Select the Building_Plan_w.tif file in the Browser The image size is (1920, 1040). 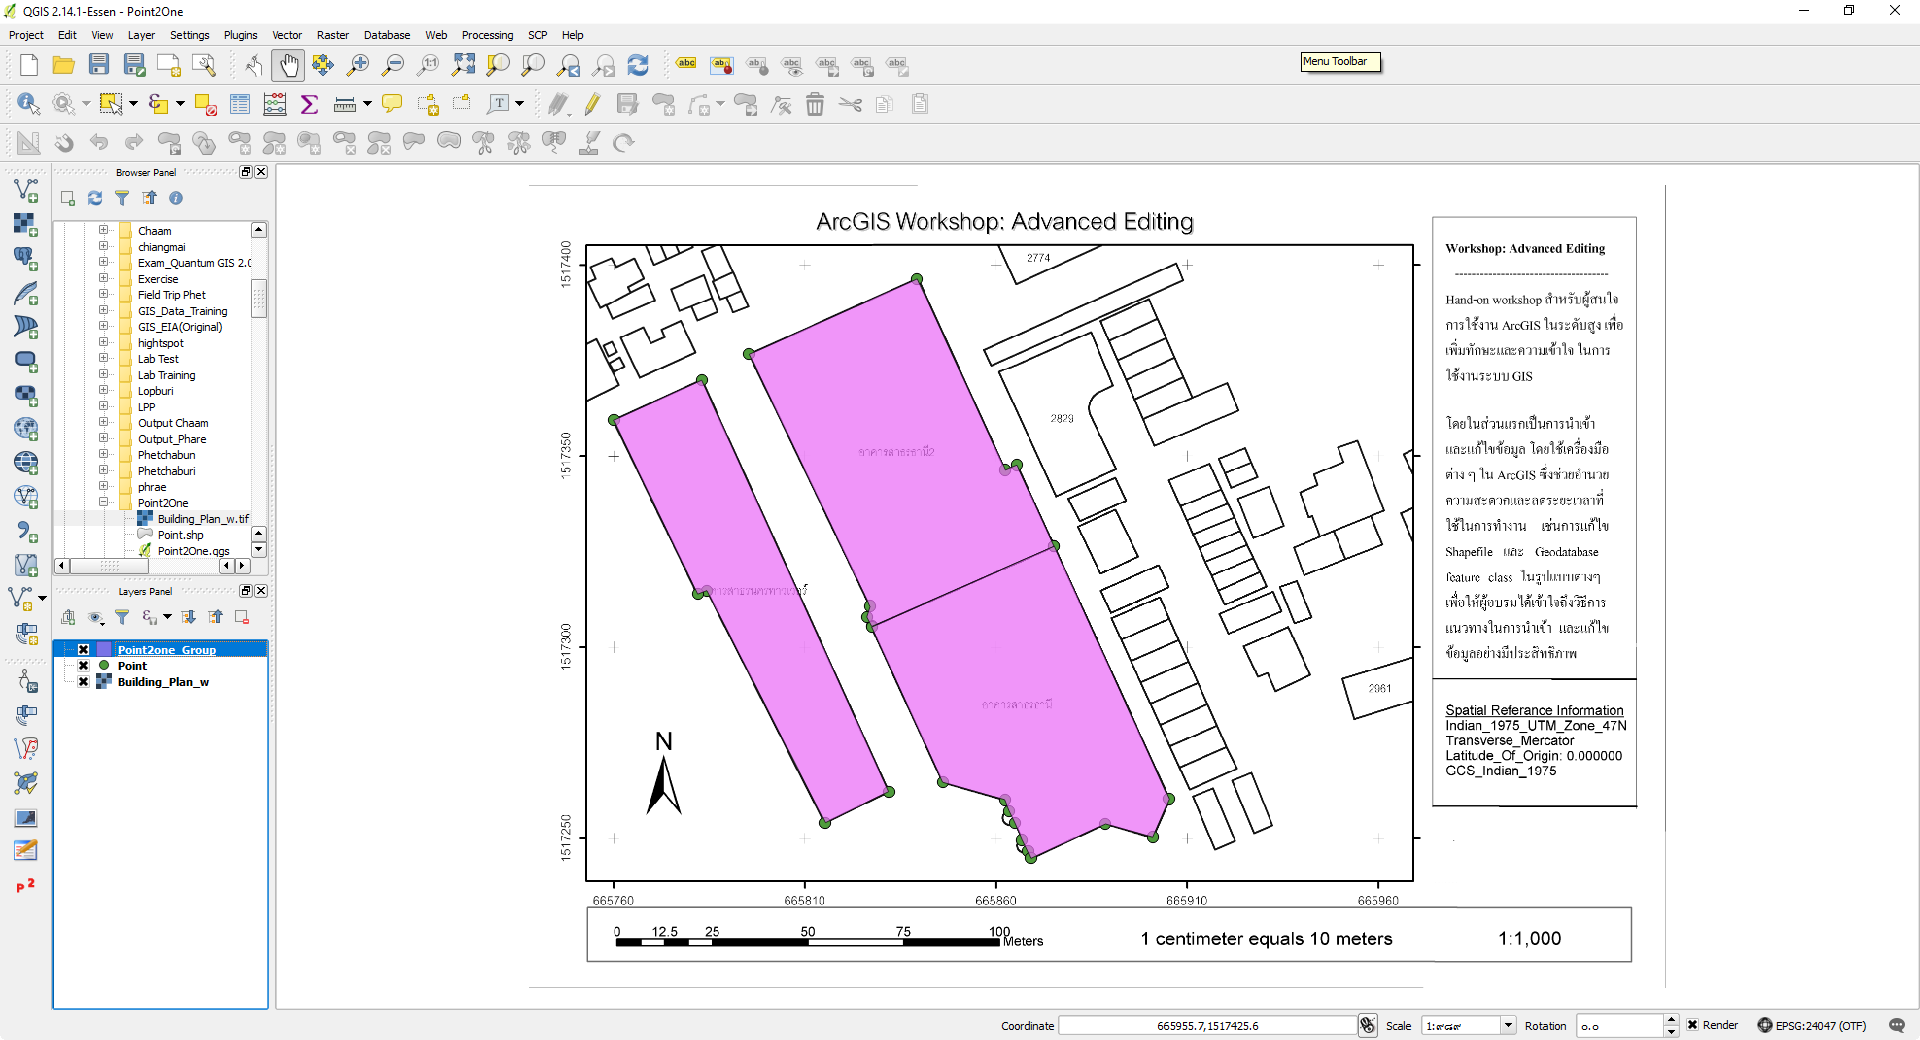tap(203, 519)
